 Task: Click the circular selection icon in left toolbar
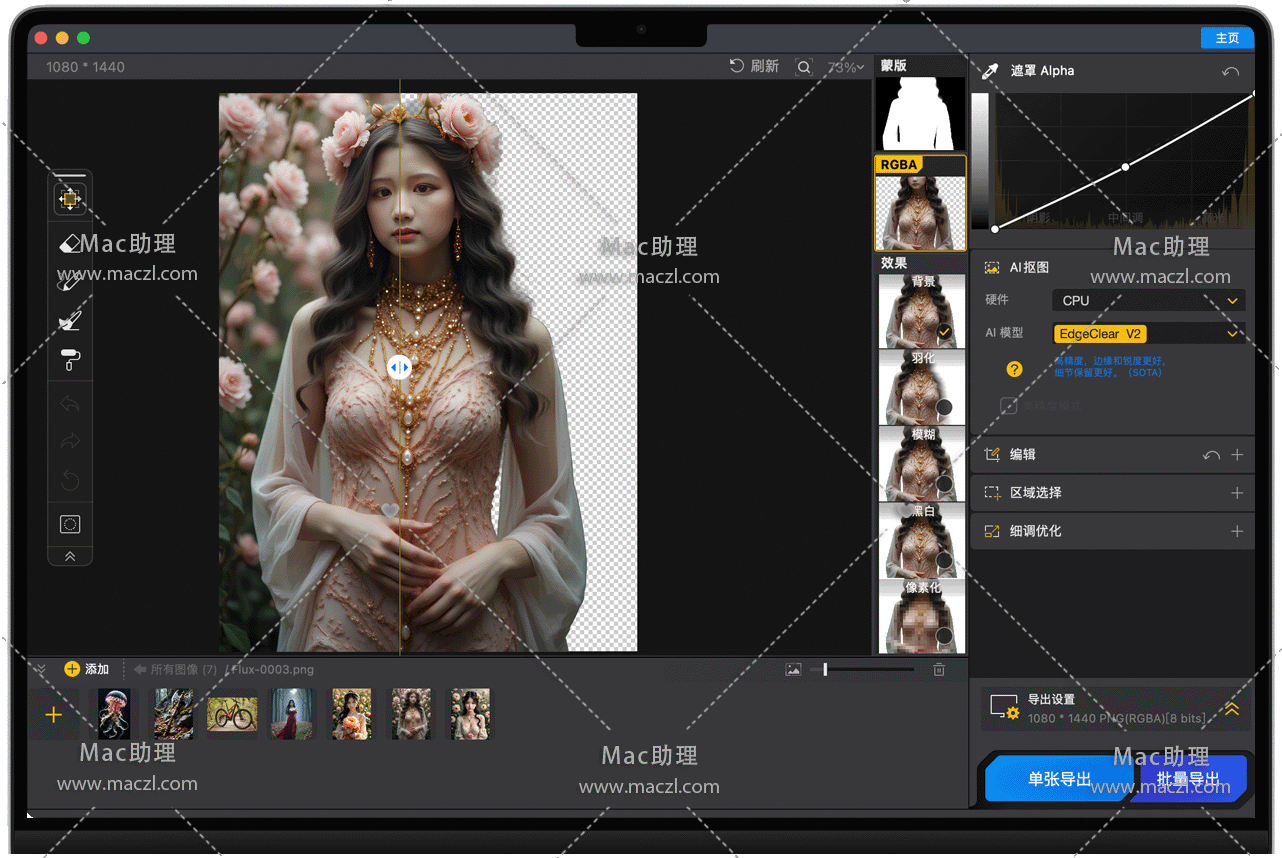click(x=70, y=524)
